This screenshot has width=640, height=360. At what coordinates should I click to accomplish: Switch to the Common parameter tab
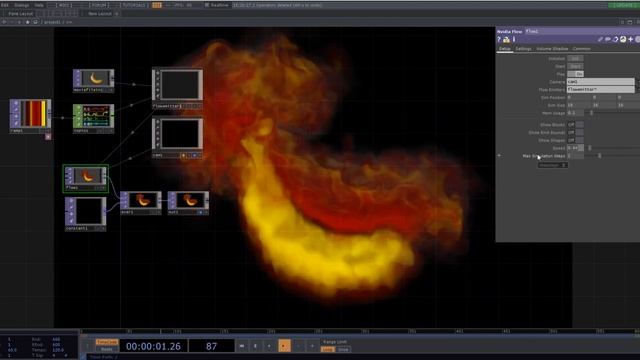582,49
